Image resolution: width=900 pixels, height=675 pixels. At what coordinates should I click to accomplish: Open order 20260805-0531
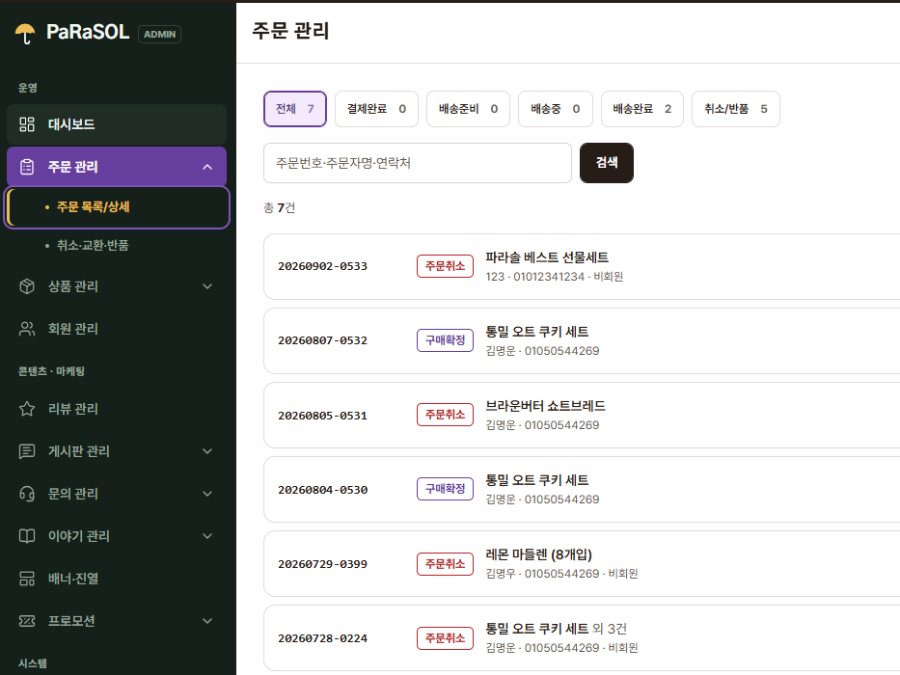pyautogui.click(x=581, y=415)
